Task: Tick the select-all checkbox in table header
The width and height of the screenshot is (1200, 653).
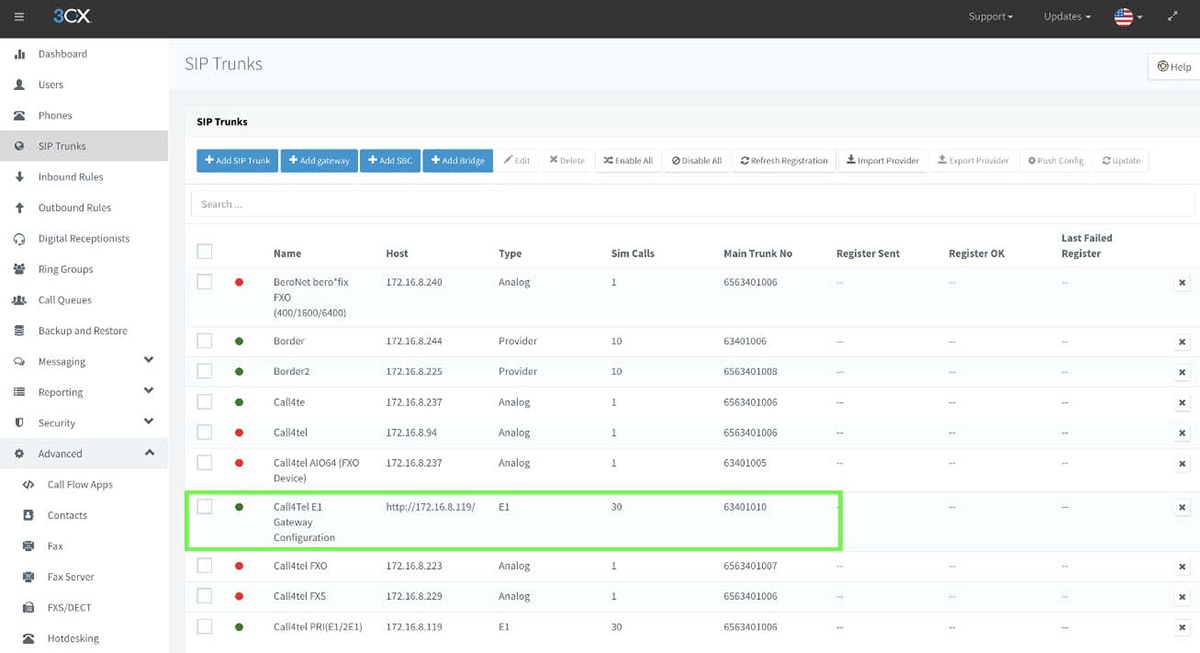Action: (205, 251)
